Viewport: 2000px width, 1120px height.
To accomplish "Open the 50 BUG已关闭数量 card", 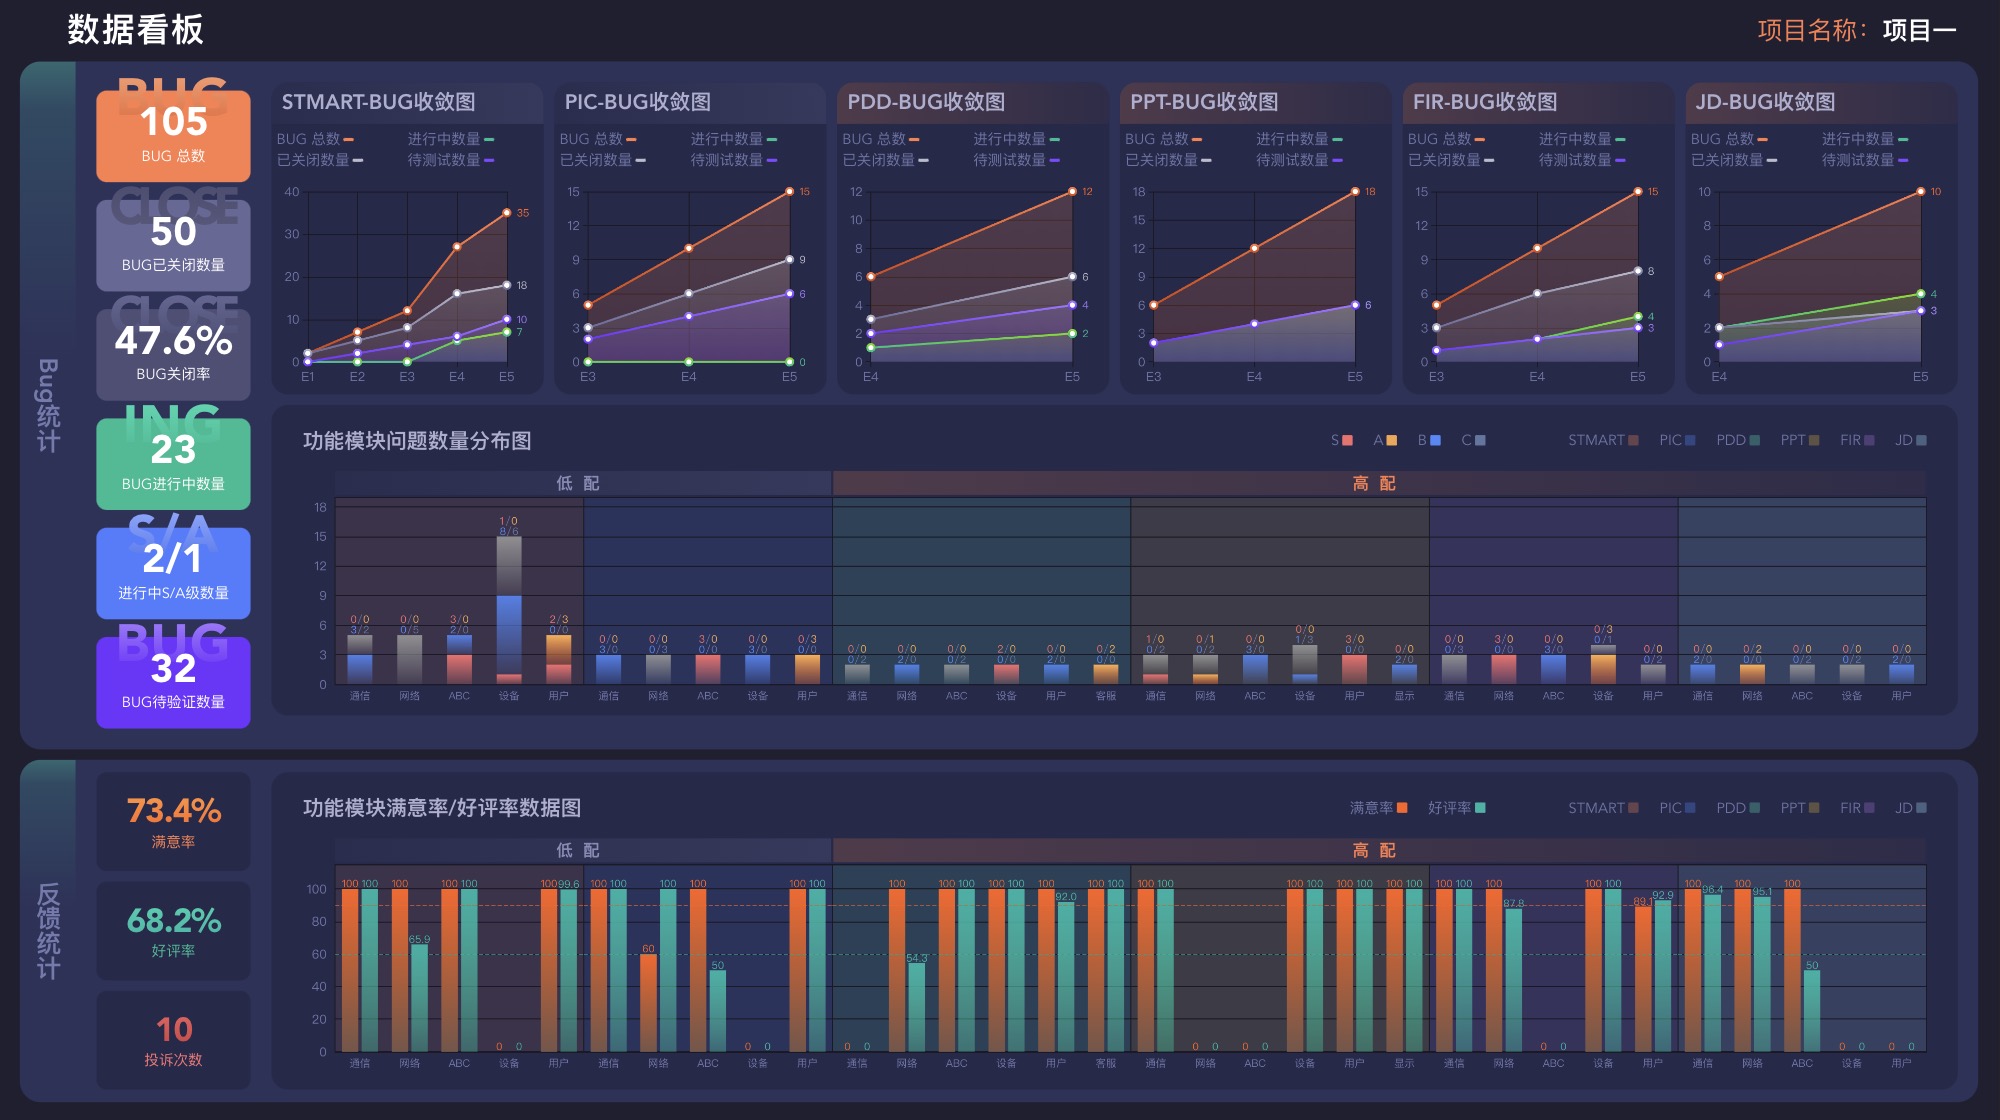I will click(x=173, y=245).
